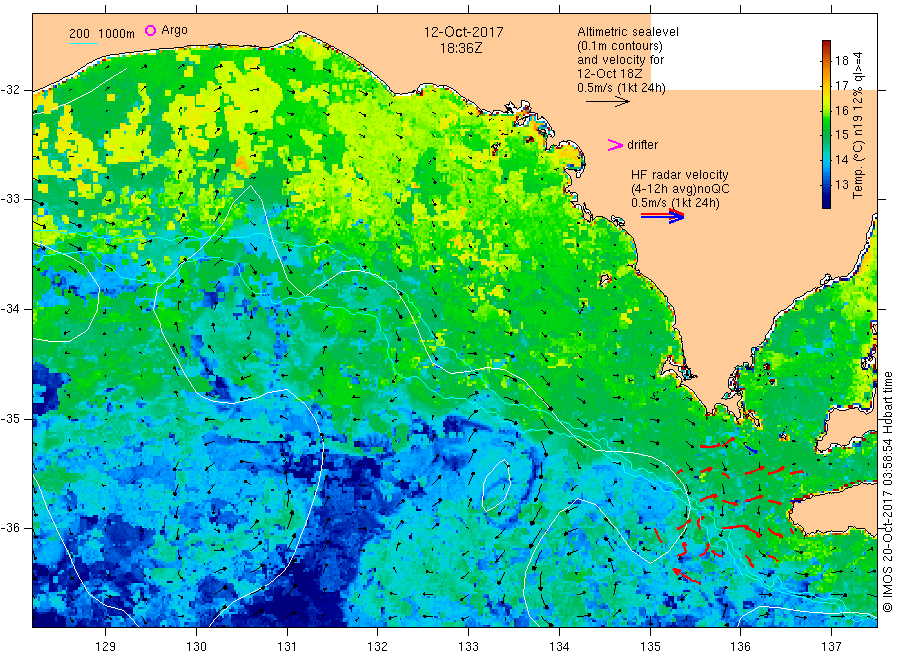The height and width of the screenshot is (660, 900).
Task: Click longitude axis label 133
Action: coord(468,647)
